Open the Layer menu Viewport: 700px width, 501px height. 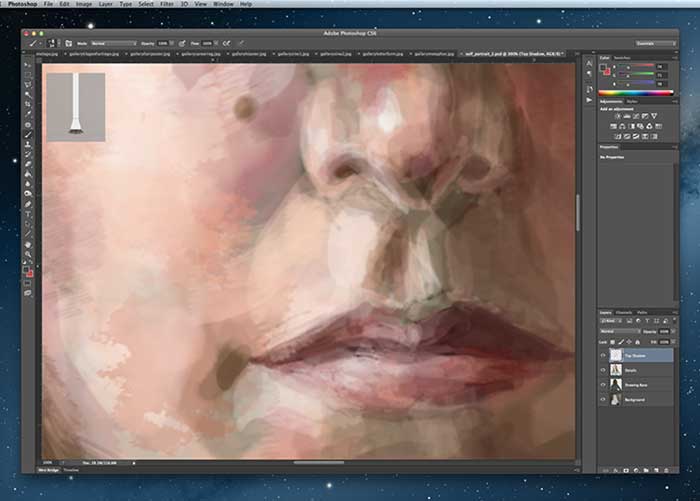[x=105, y=4]
